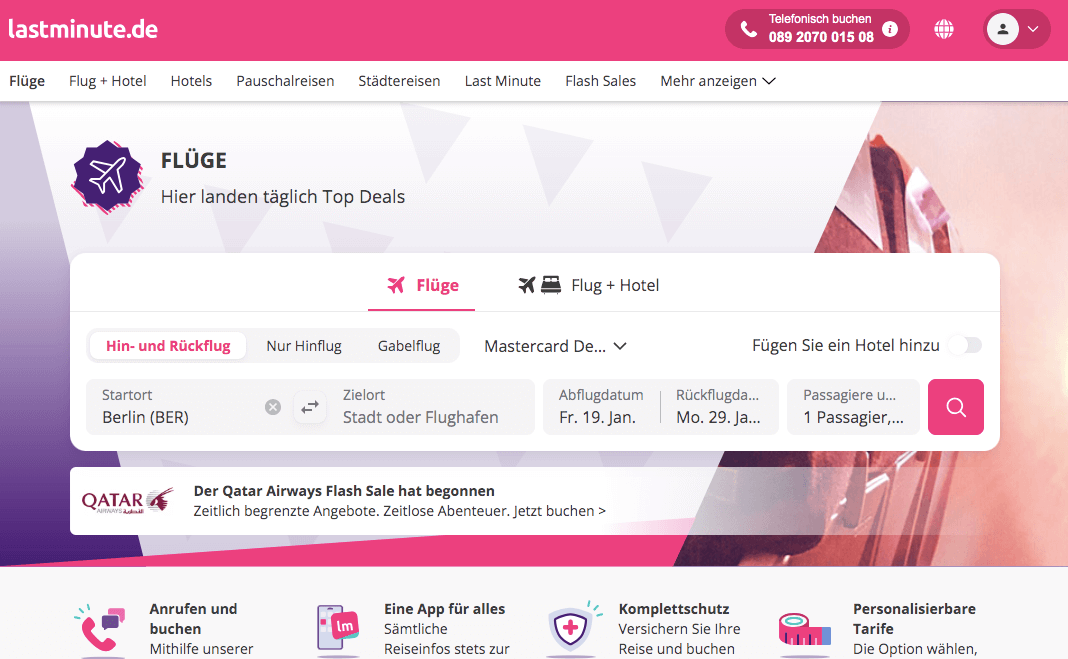Viewport: 1068px width, 659px height.
Task: Clear the Startort Berlin entry
Action: [272, 407]
